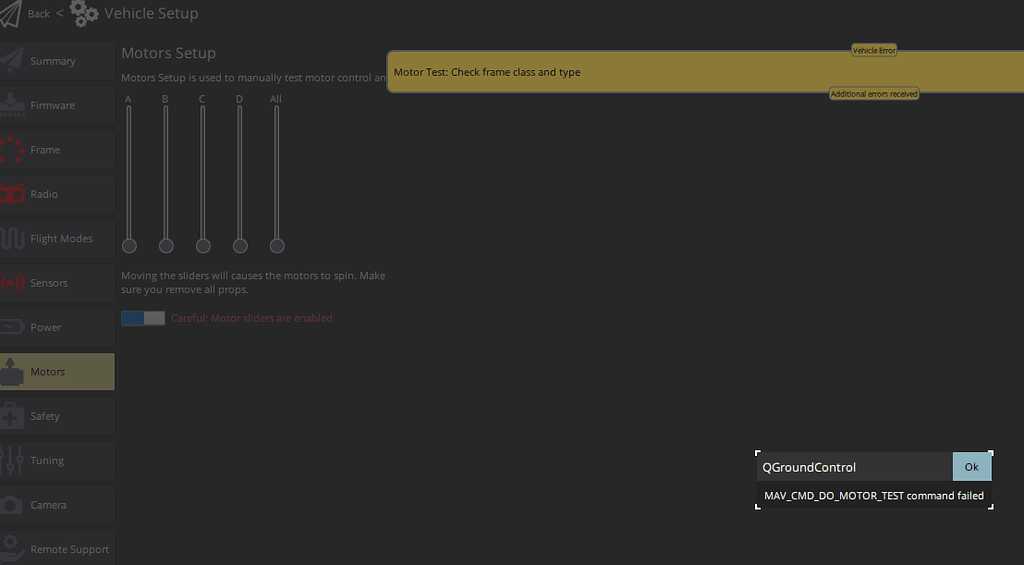
Task: Click the motor C slider handle
Action: pyautogui.click(x=203, y=246)
